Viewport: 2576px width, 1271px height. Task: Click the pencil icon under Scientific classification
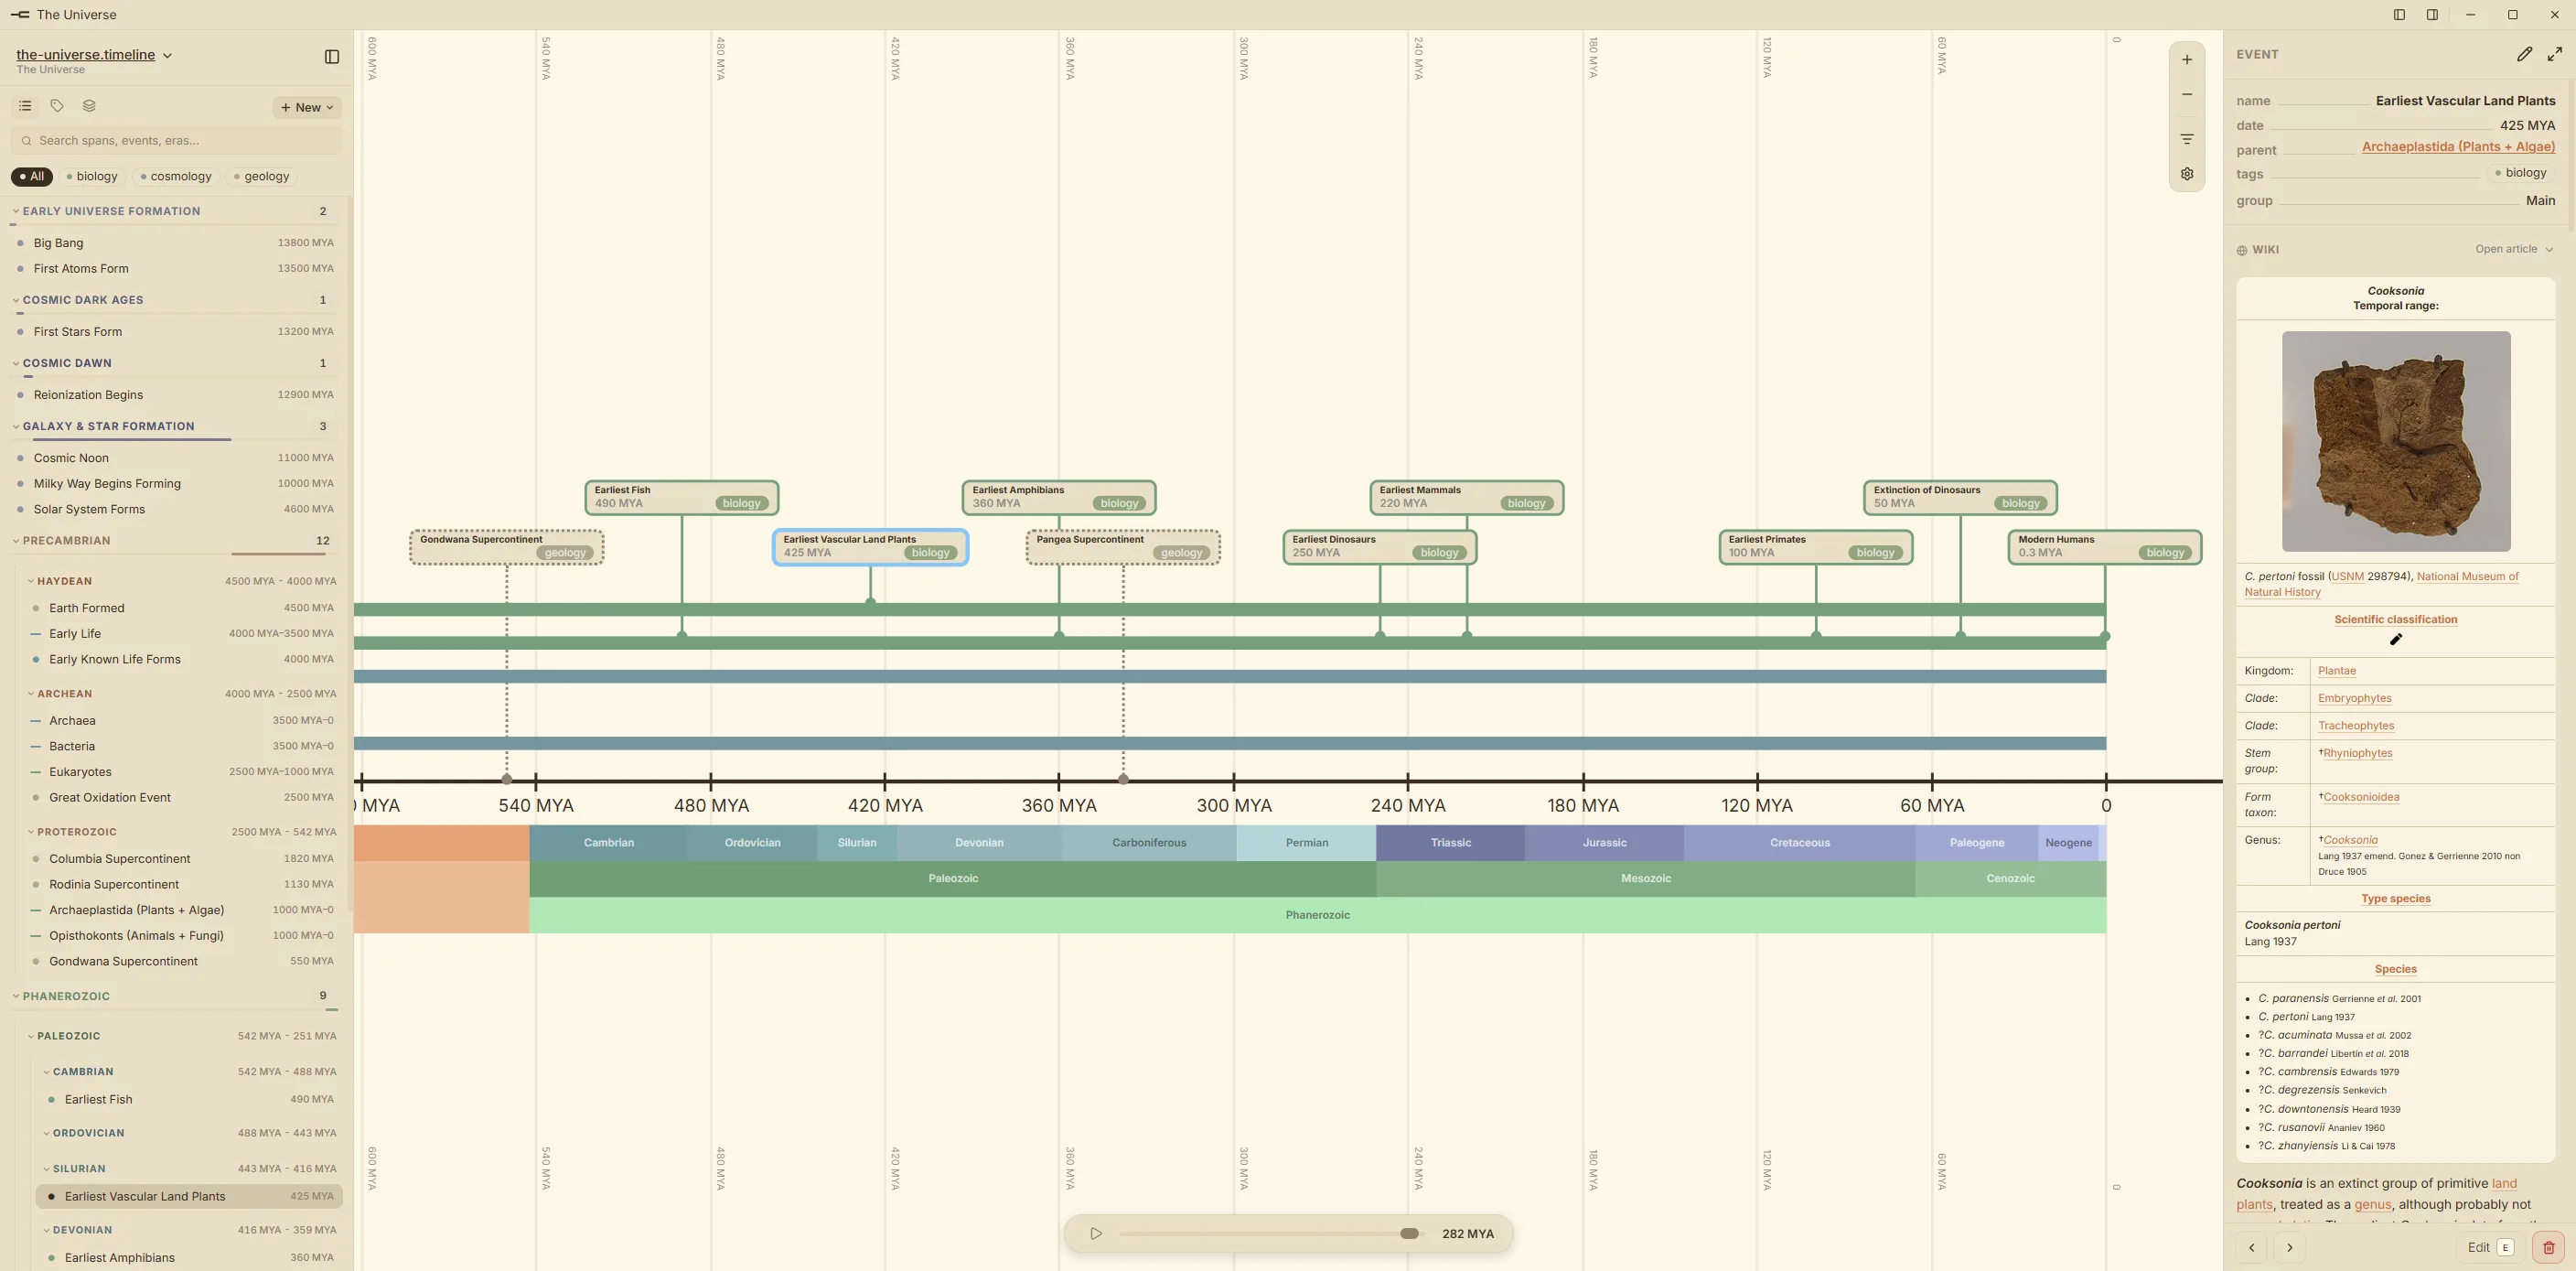(x=2395, y=640)
